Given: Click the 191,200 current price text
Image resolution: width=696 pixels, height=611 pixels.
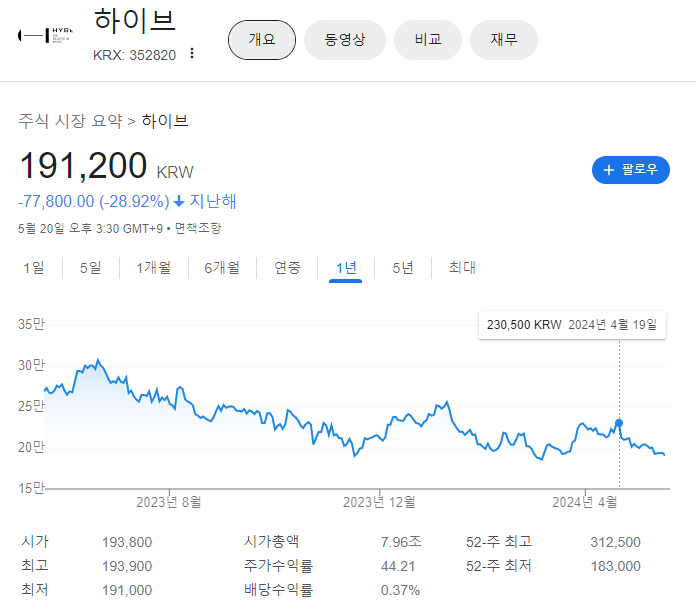Looking at the screenshot, I should click(x=83, y=166).
